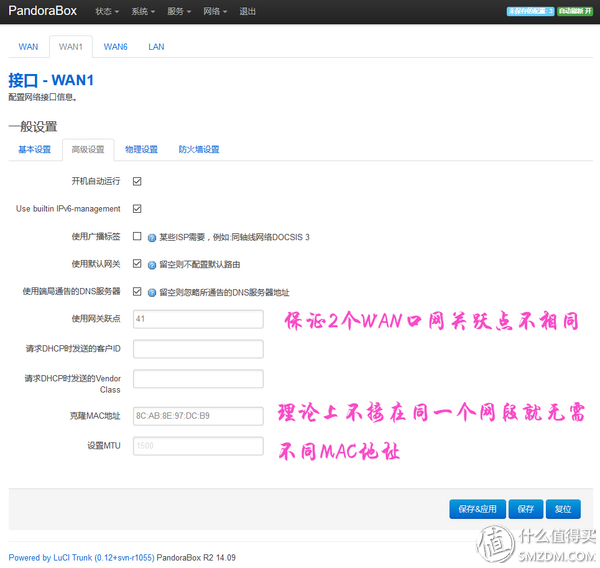Focus the 设置MTU input field
600x568 pixels.
point(198,446)
